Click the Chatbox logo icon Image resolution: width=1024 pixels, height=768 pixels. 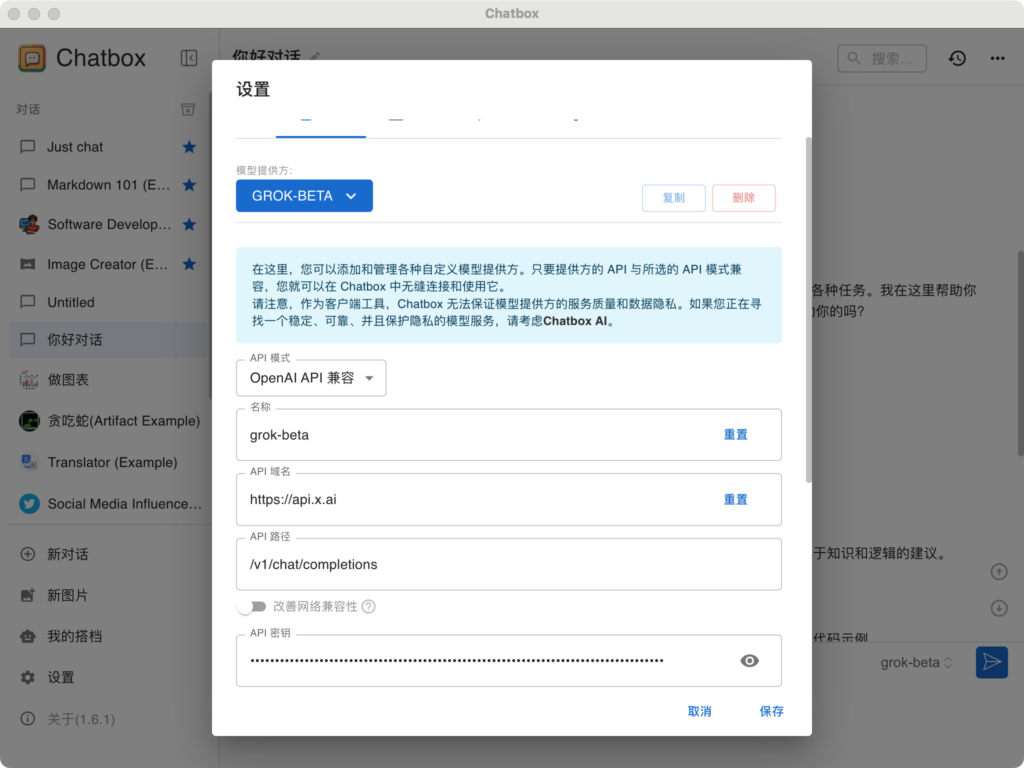[32, 58]
